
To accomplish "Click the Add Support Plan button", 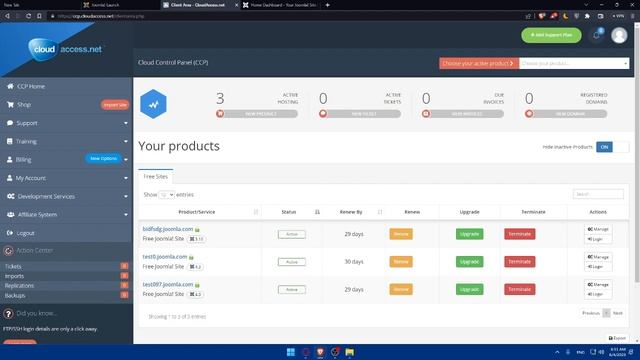I will coord(551,35).
